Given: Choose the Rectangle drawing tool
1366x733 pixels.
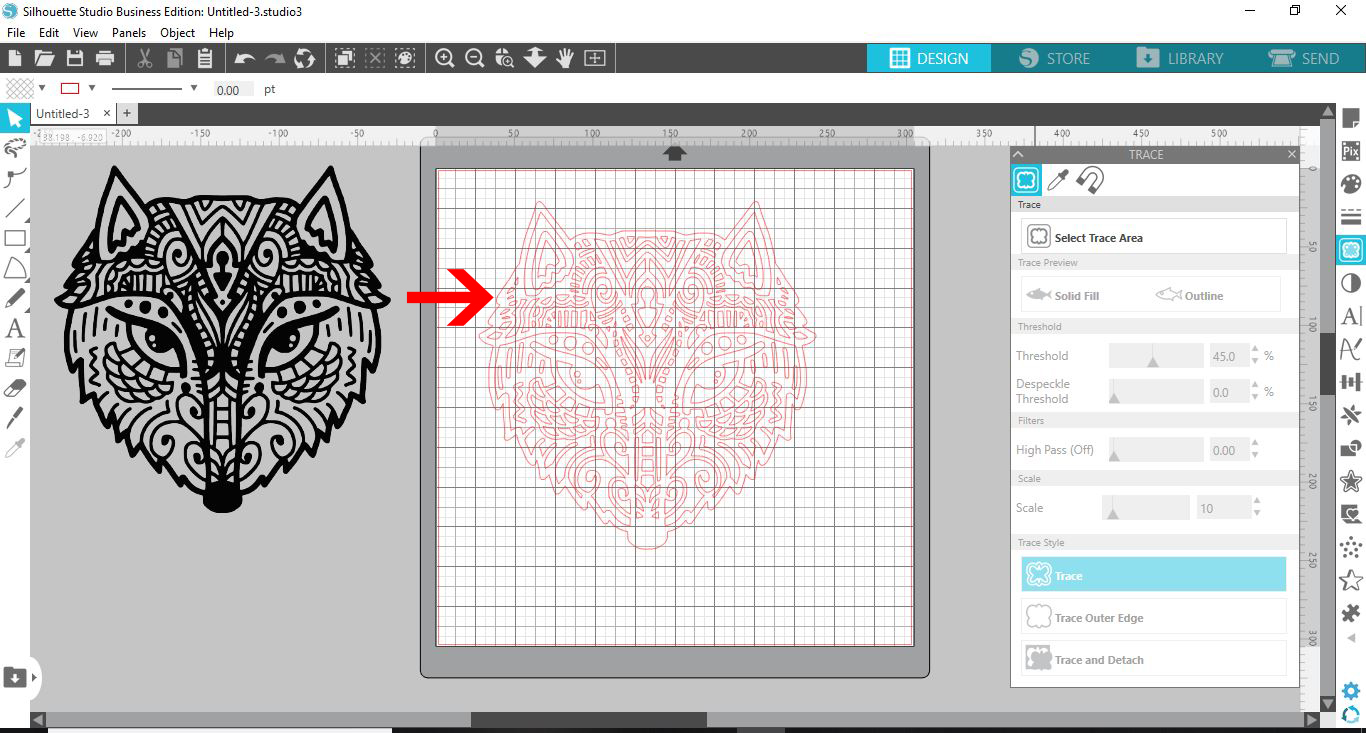Looking at the screenshot, I should 15,238.
